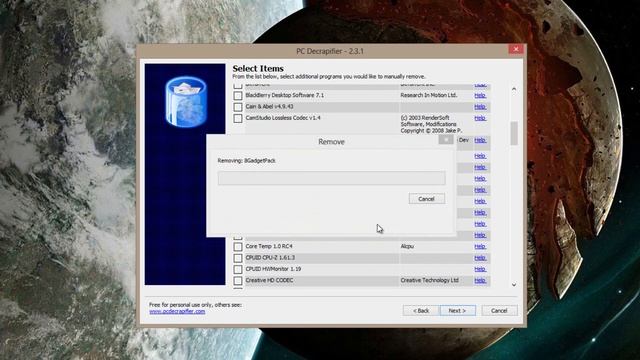The width and height of the screenshot is (640, 360).
Task: Tick the CPUID HWMonitor 1.19 checkbox
Action: (x=238, y=269)
